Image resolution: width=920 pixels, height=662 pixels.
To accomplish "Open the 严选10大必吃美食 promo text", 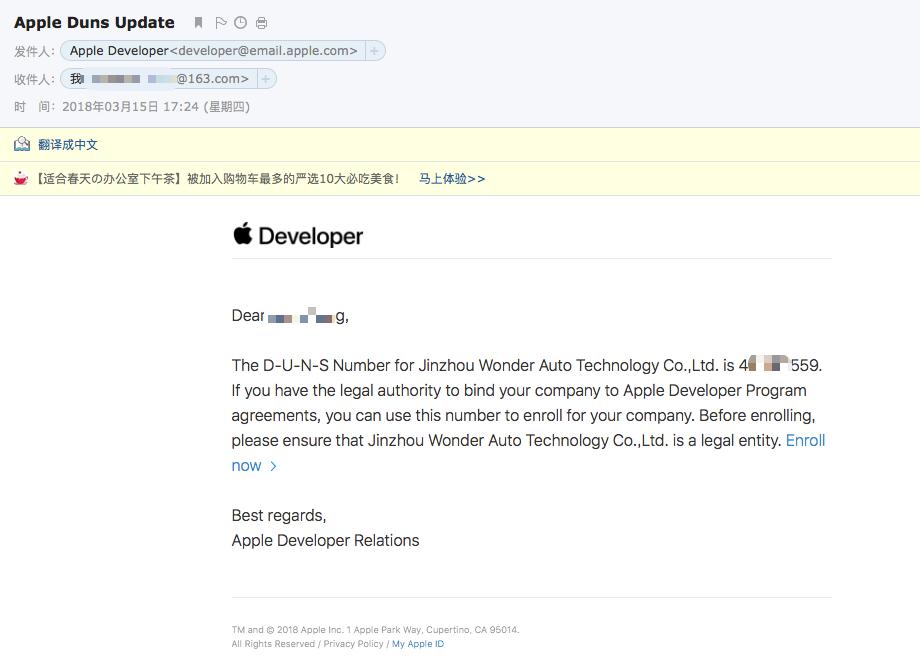I will 218,179.
